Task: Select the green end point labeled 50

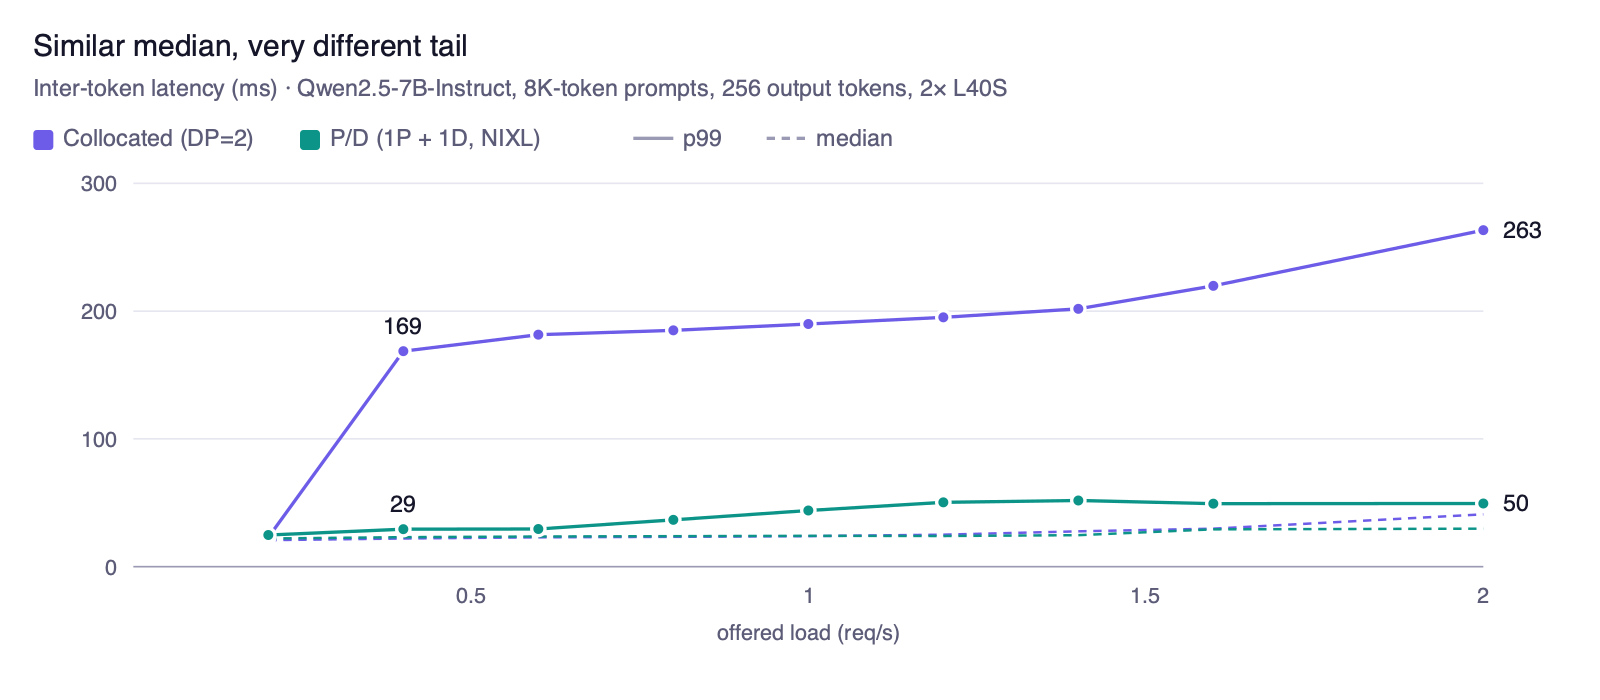Action: pos(1483,504)
